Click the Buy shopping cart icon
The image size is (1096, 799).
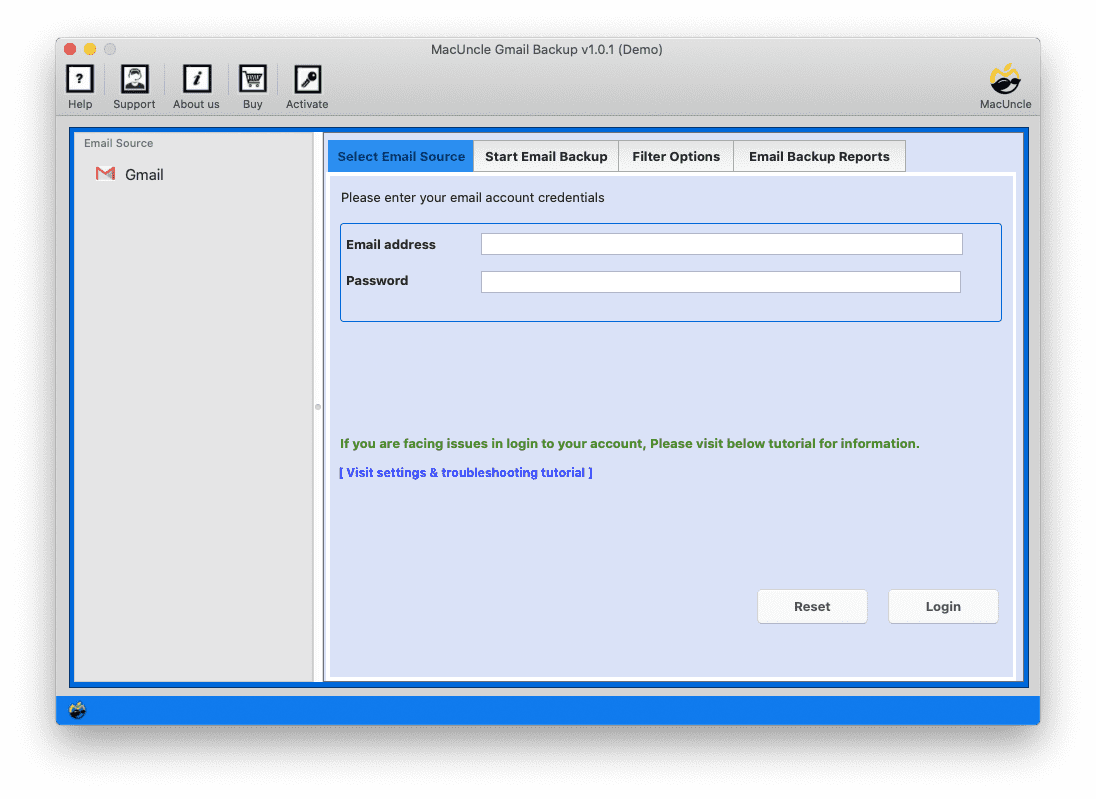click(252, 80)
